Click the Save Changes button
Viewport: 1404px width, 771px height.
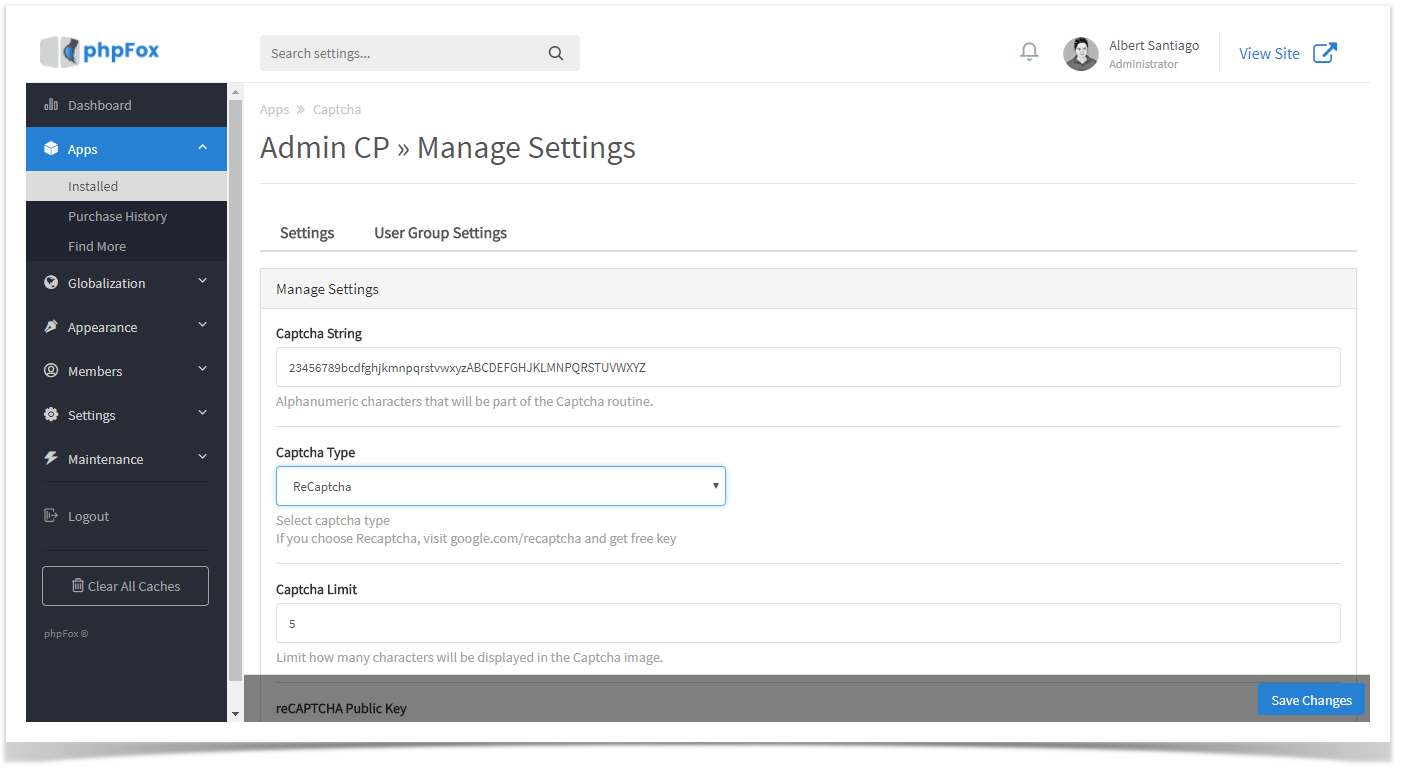(1311, 700)
